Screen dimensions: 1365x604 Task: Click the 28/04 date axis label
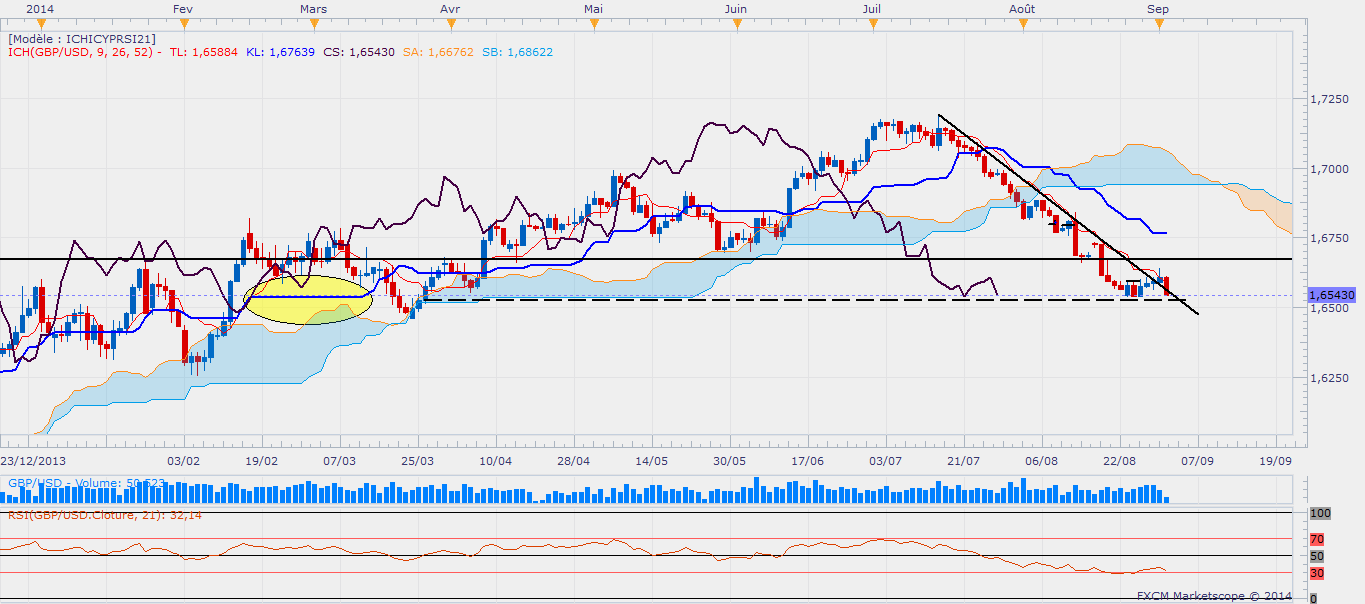tap(573, 462)
